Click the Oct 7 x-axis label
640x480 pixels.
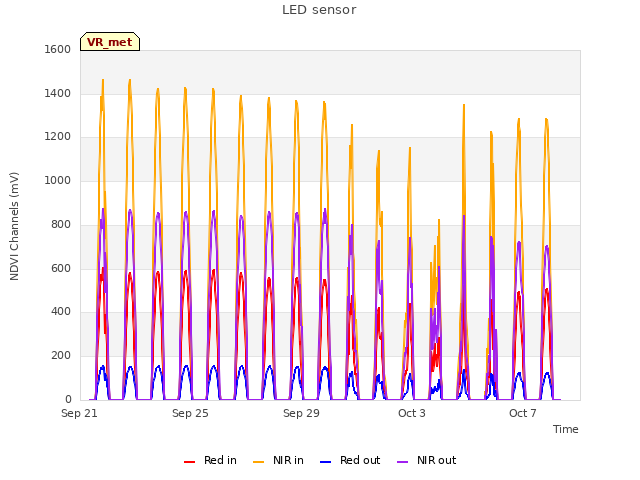click(x=522, y=413)
